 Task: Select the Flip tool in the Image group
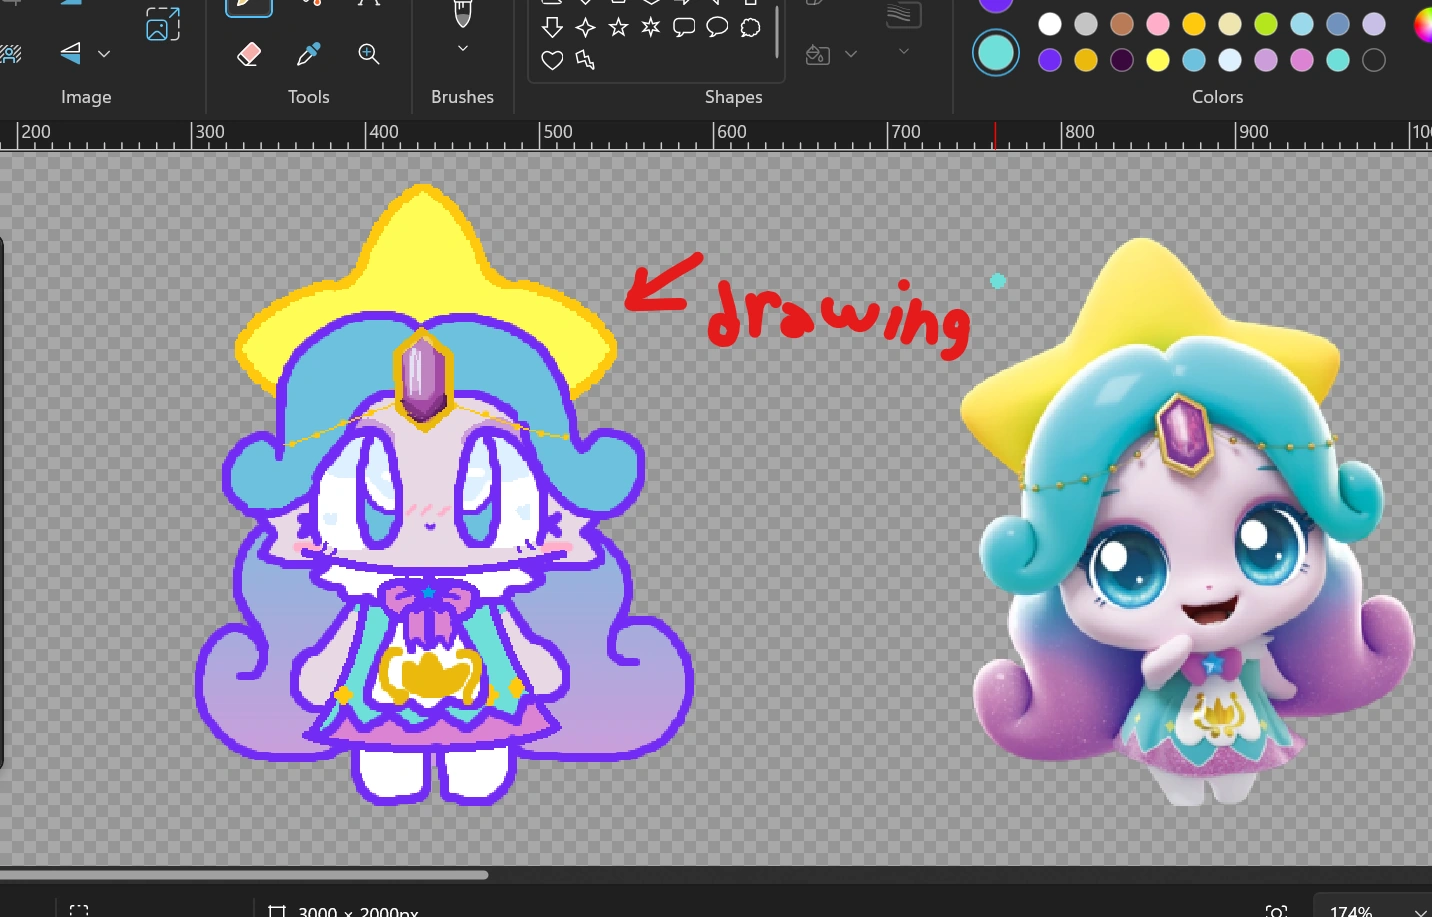point(70,53)
